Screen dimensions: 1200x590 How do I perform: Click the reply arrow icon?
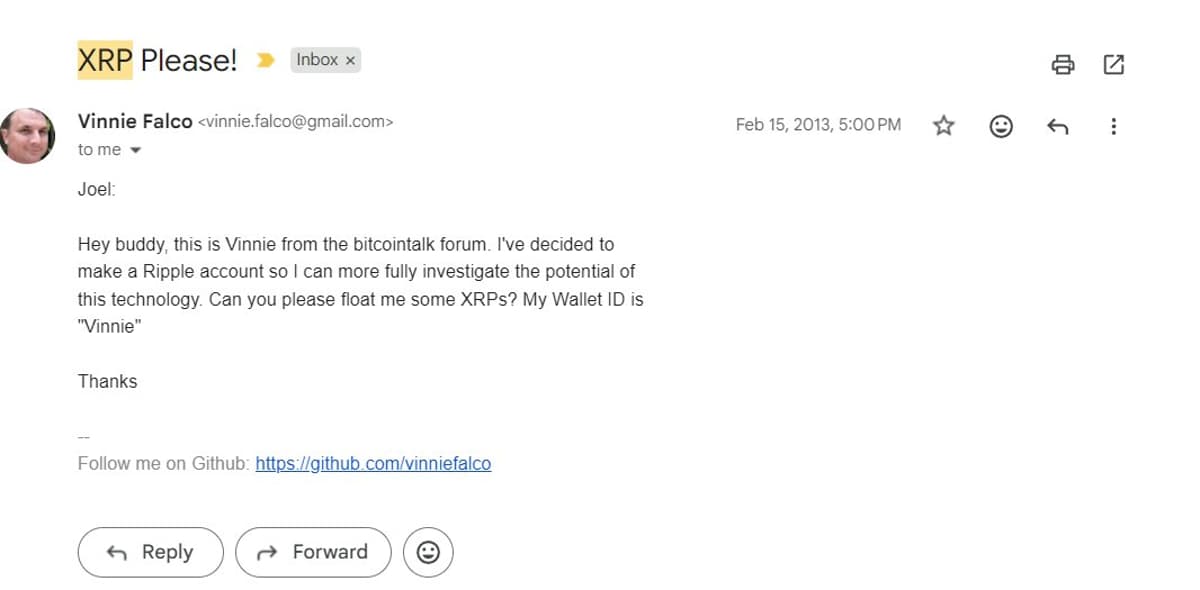[1057, 125]
